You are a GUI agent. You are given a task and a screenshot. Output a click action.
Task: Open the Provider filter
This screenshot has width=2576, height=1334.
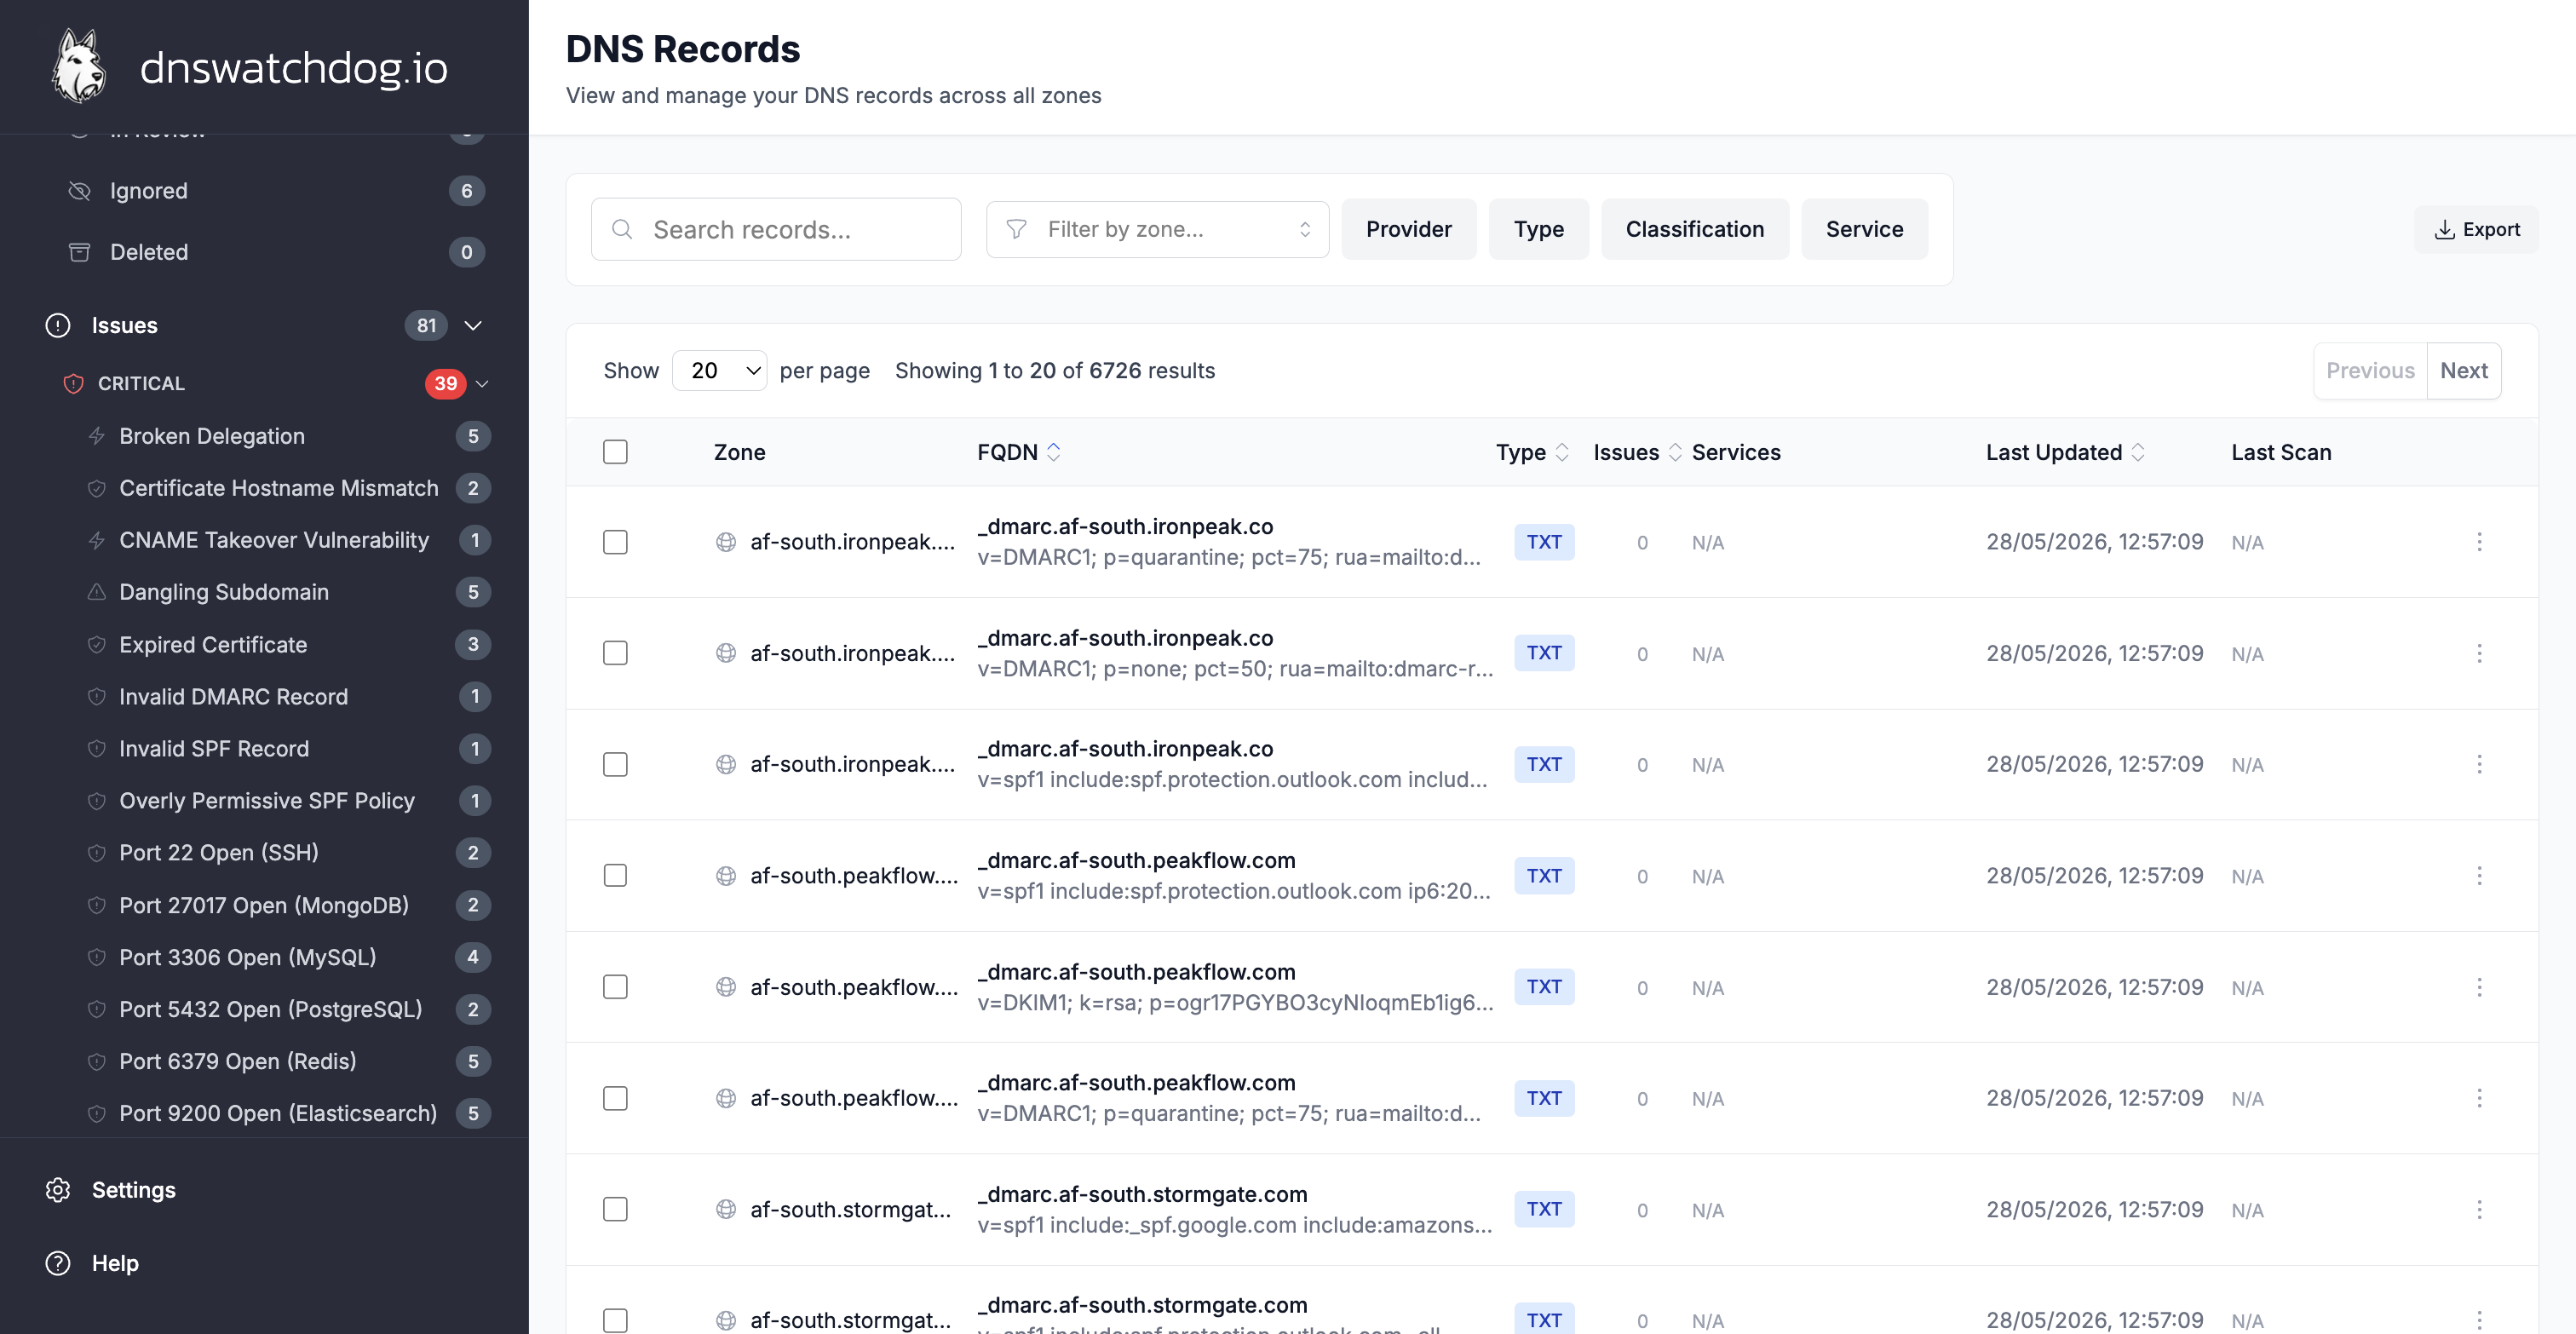pos(1408,230)
